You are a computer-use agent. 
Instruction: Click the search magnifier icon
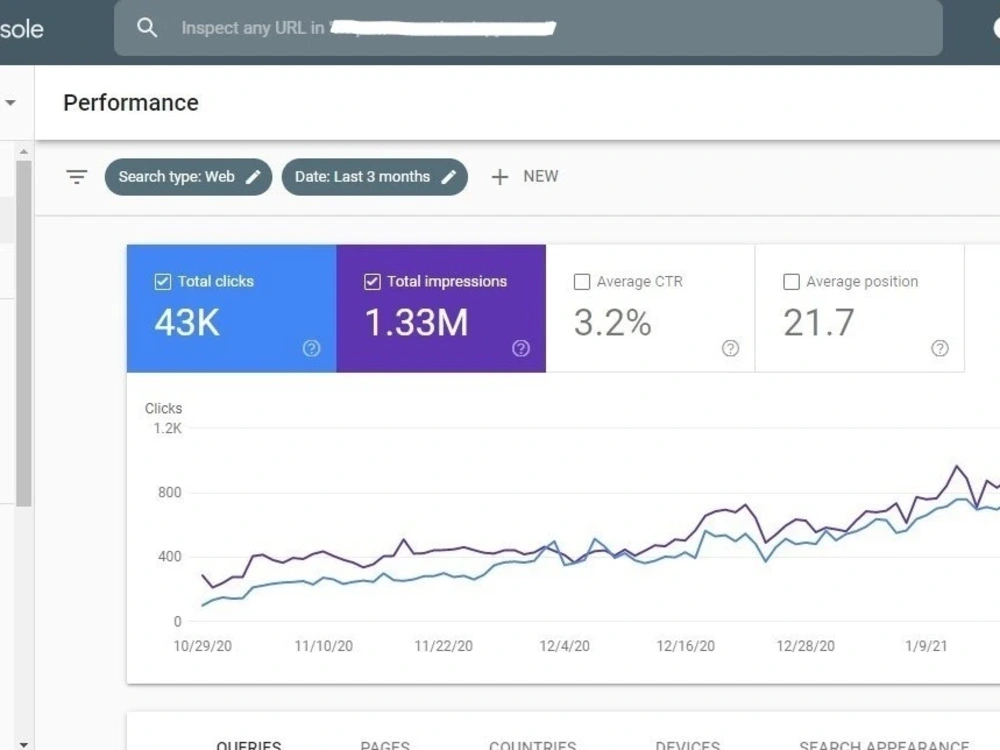(x=147, y=27)
